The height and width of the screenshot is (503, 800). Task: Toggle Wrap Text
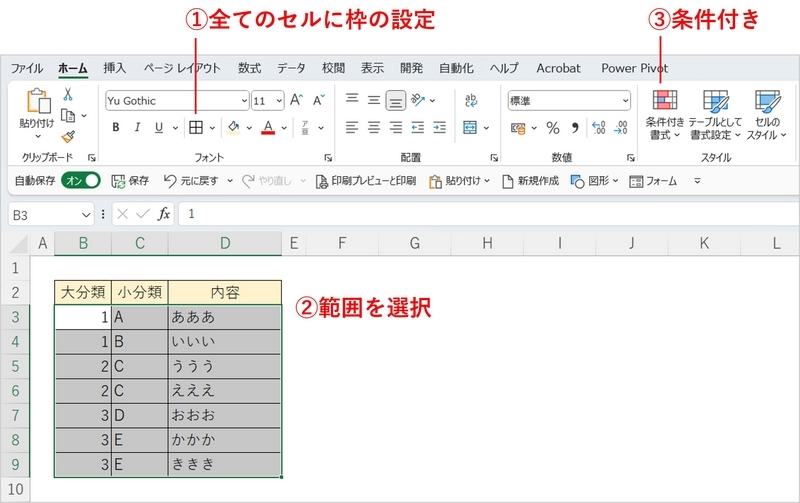pos(471,100)
